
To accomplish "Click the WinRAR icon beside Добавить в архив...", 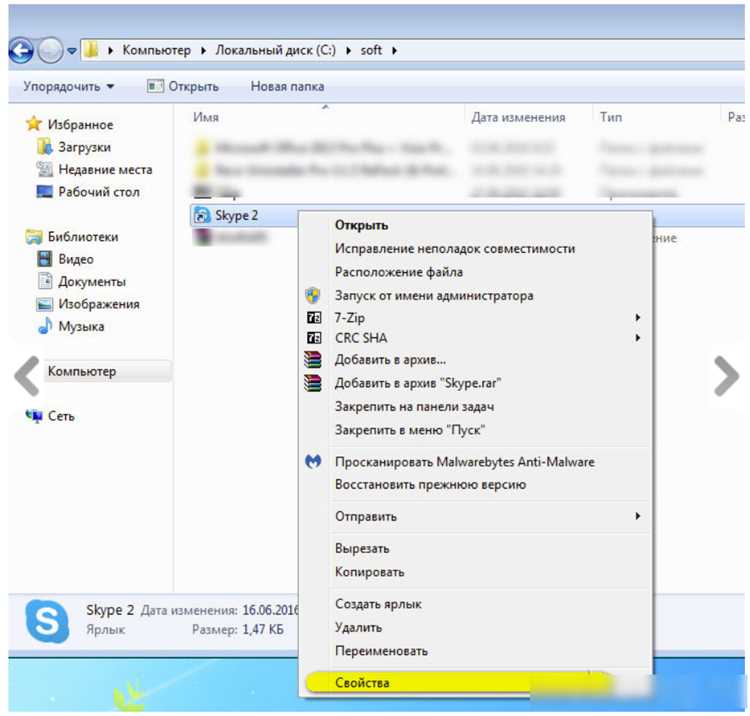I will click(313, 360).
